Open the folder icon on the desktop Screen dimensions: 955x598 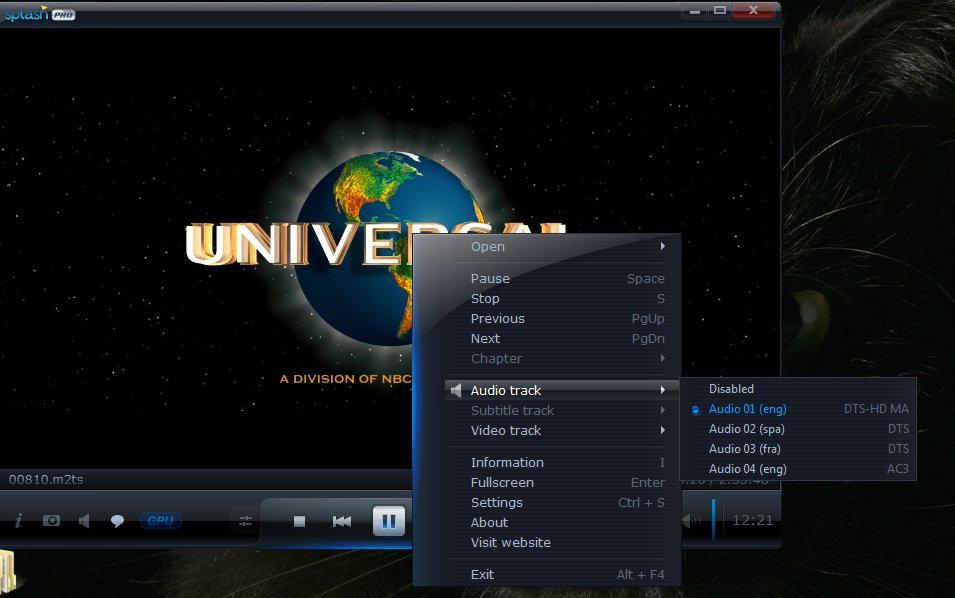7,571
